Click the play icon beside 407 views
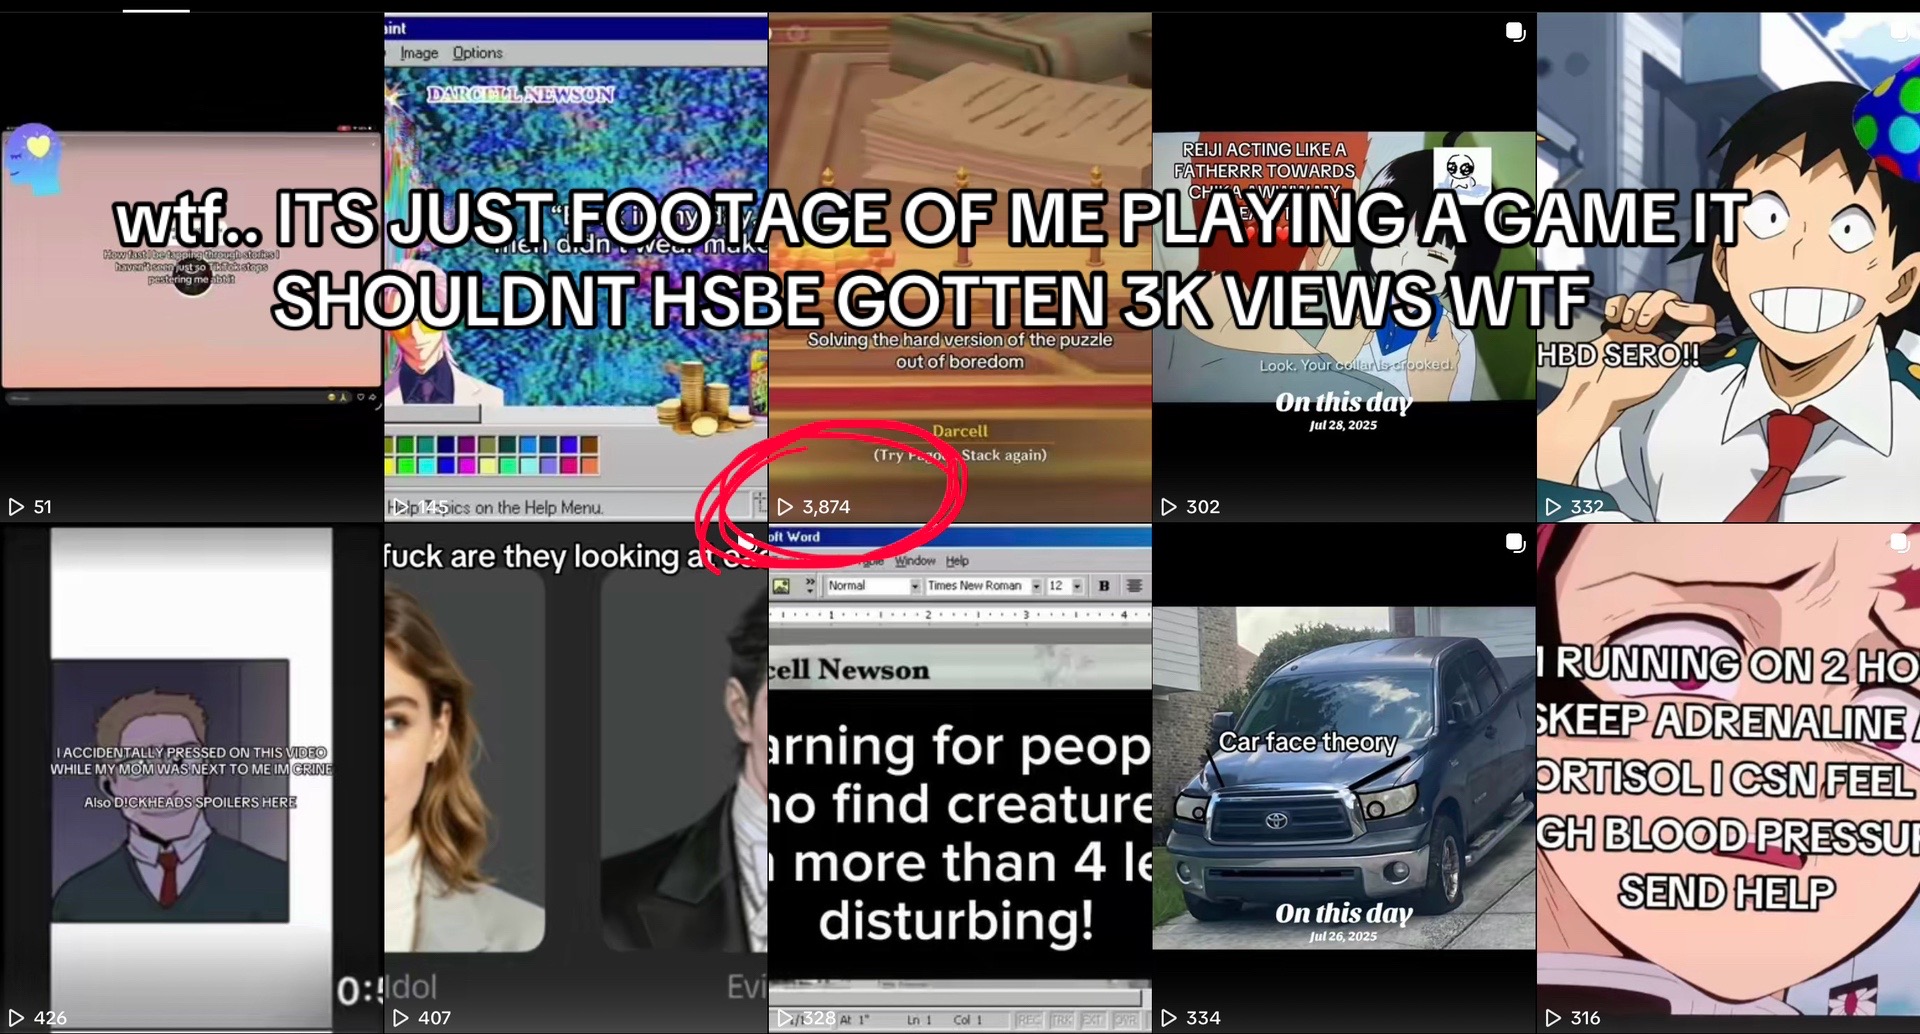1920x1034 pixels. (x=400, y=1018)
